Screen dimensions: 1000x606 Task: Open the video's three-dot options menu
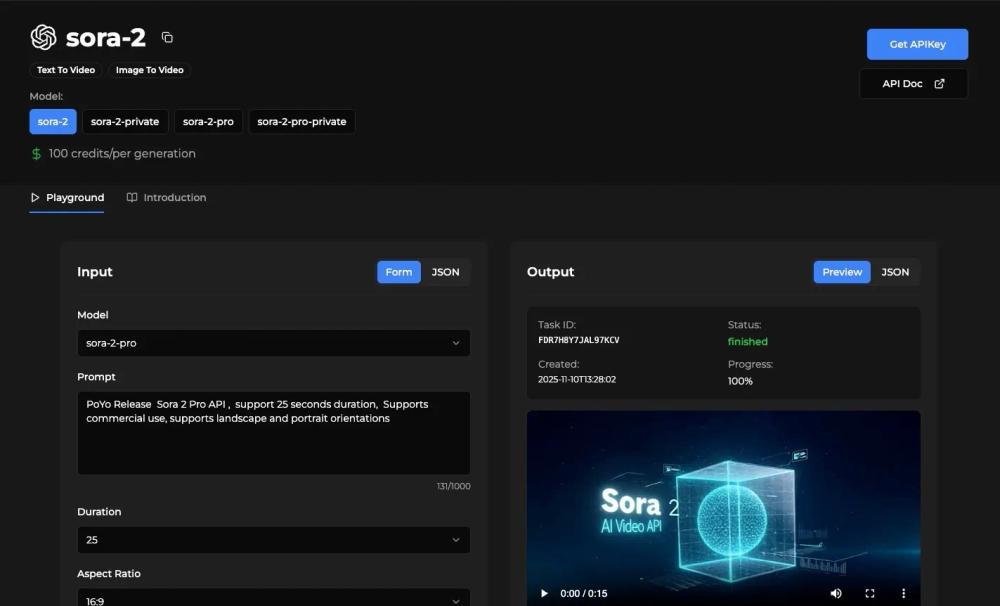coord(903,593)
